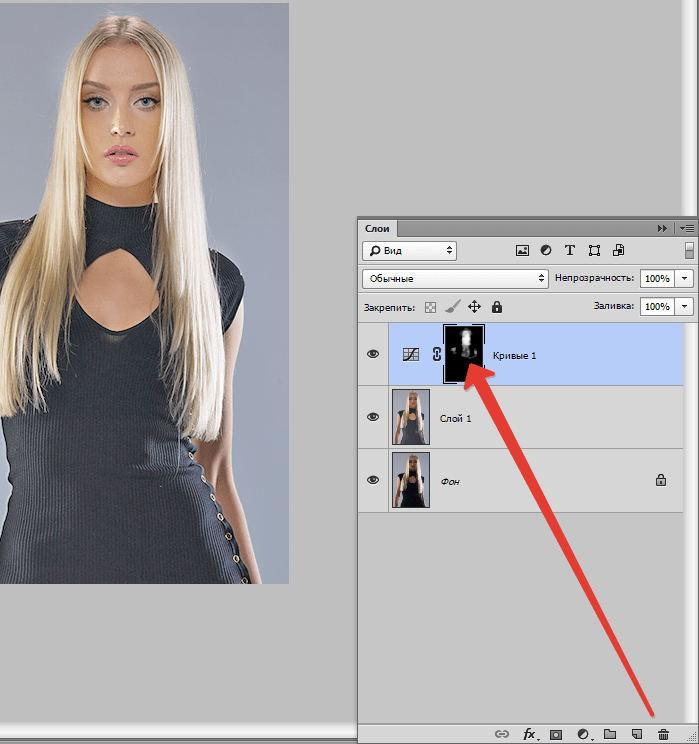Select the Слой 1 layer thumbnail

pos(411,417)
